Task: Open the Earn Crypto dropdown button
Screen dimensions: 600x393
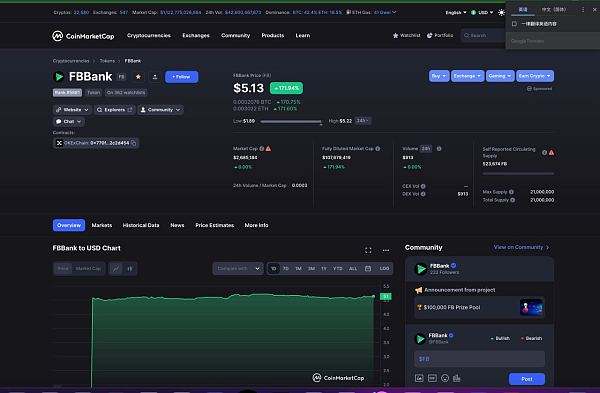Action: [x=535, y=76]
